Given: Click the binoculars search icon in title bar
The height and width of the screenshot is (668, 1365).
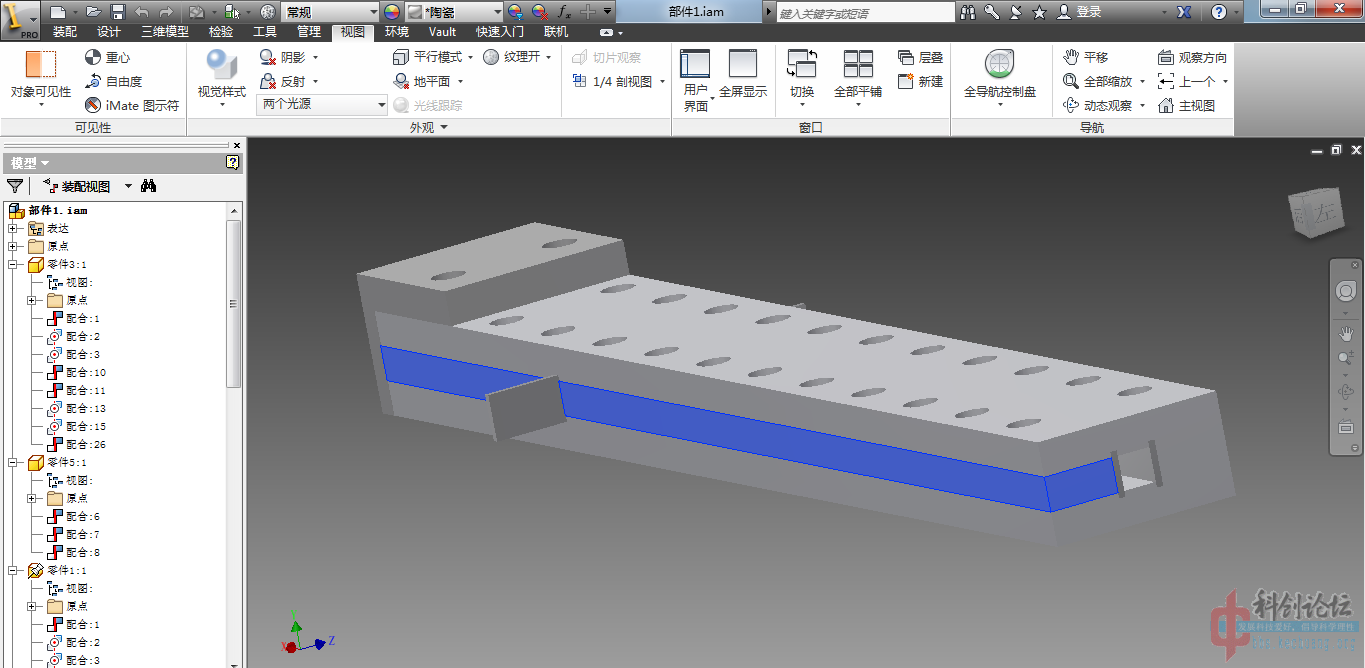Looking at the screenshot, I should pyautogui.click(x=968, y=12).
